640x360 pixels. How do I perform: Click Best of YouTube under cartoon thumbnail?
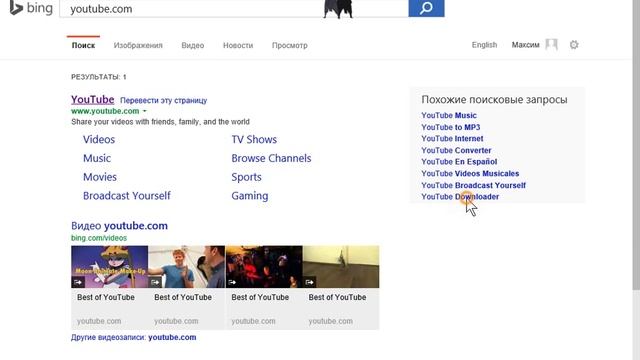106,298
